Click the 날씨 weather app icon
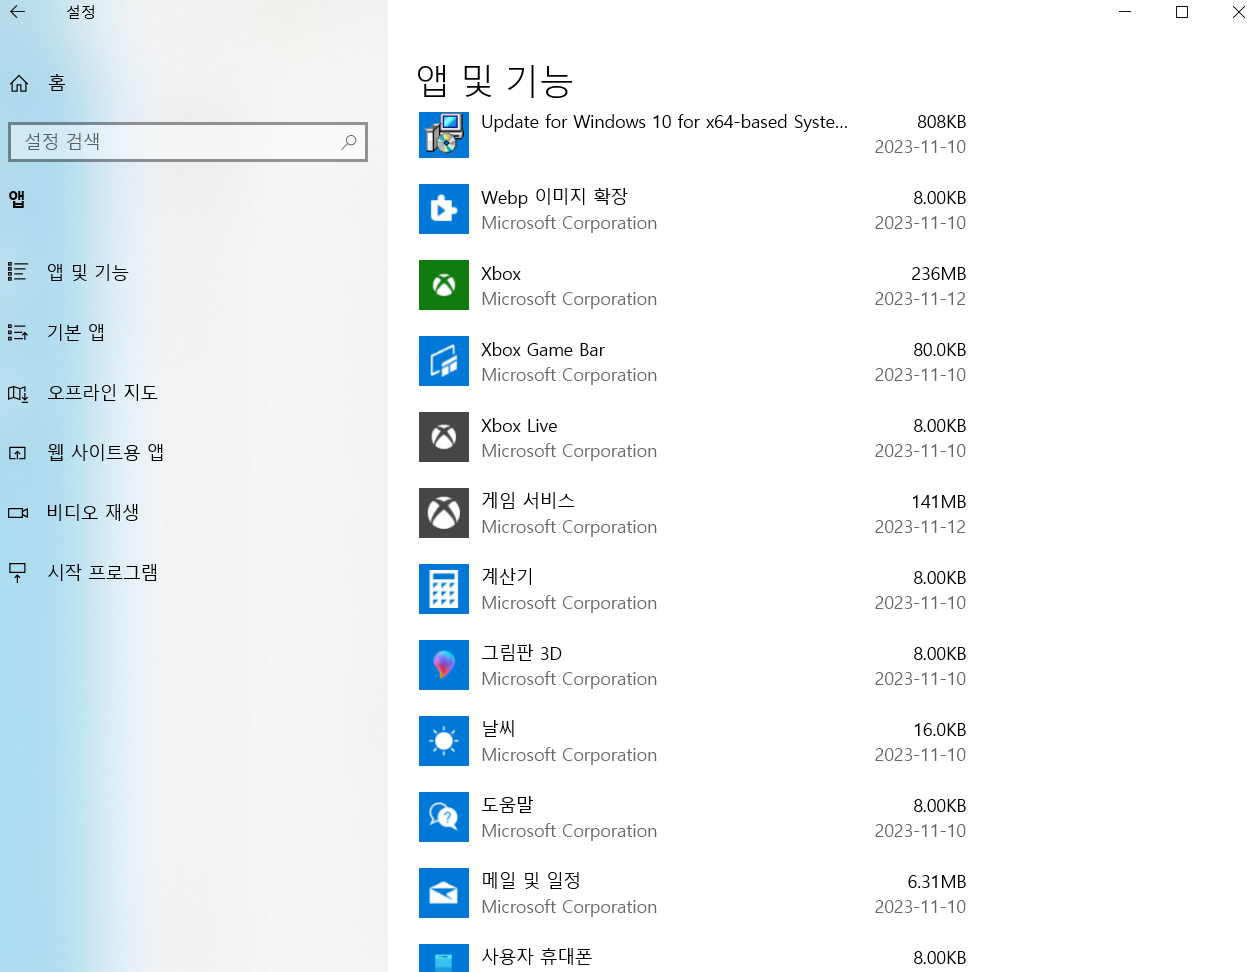 pos(444,741)
